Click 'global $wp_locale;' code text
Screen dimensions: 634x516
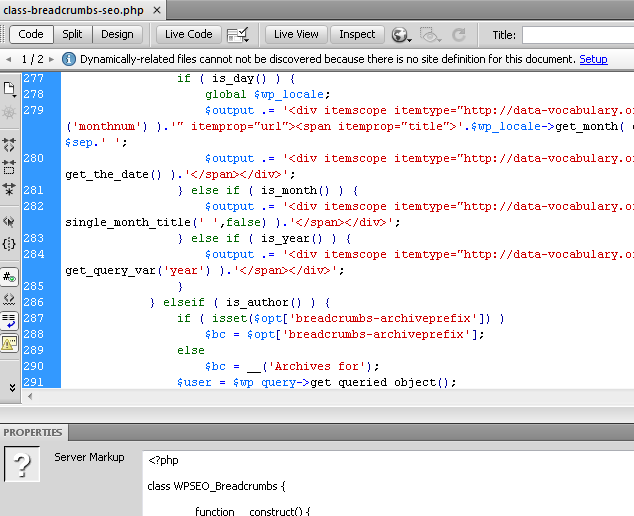pos(267,95)
